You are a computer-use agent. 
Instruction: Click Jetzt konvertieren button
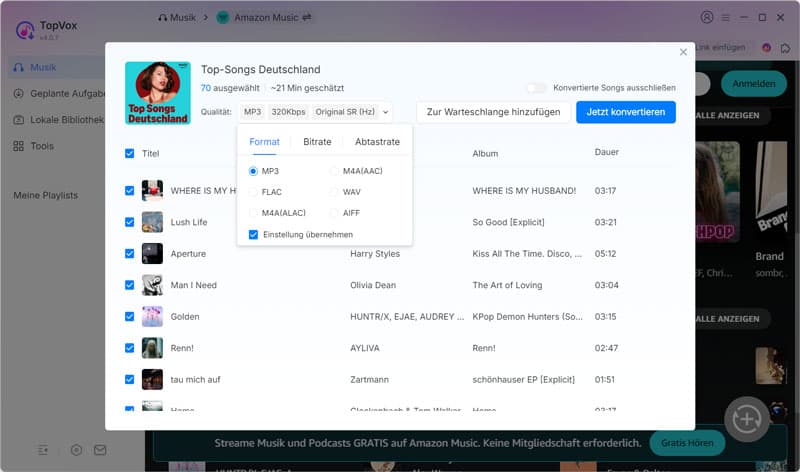(626, 112)
